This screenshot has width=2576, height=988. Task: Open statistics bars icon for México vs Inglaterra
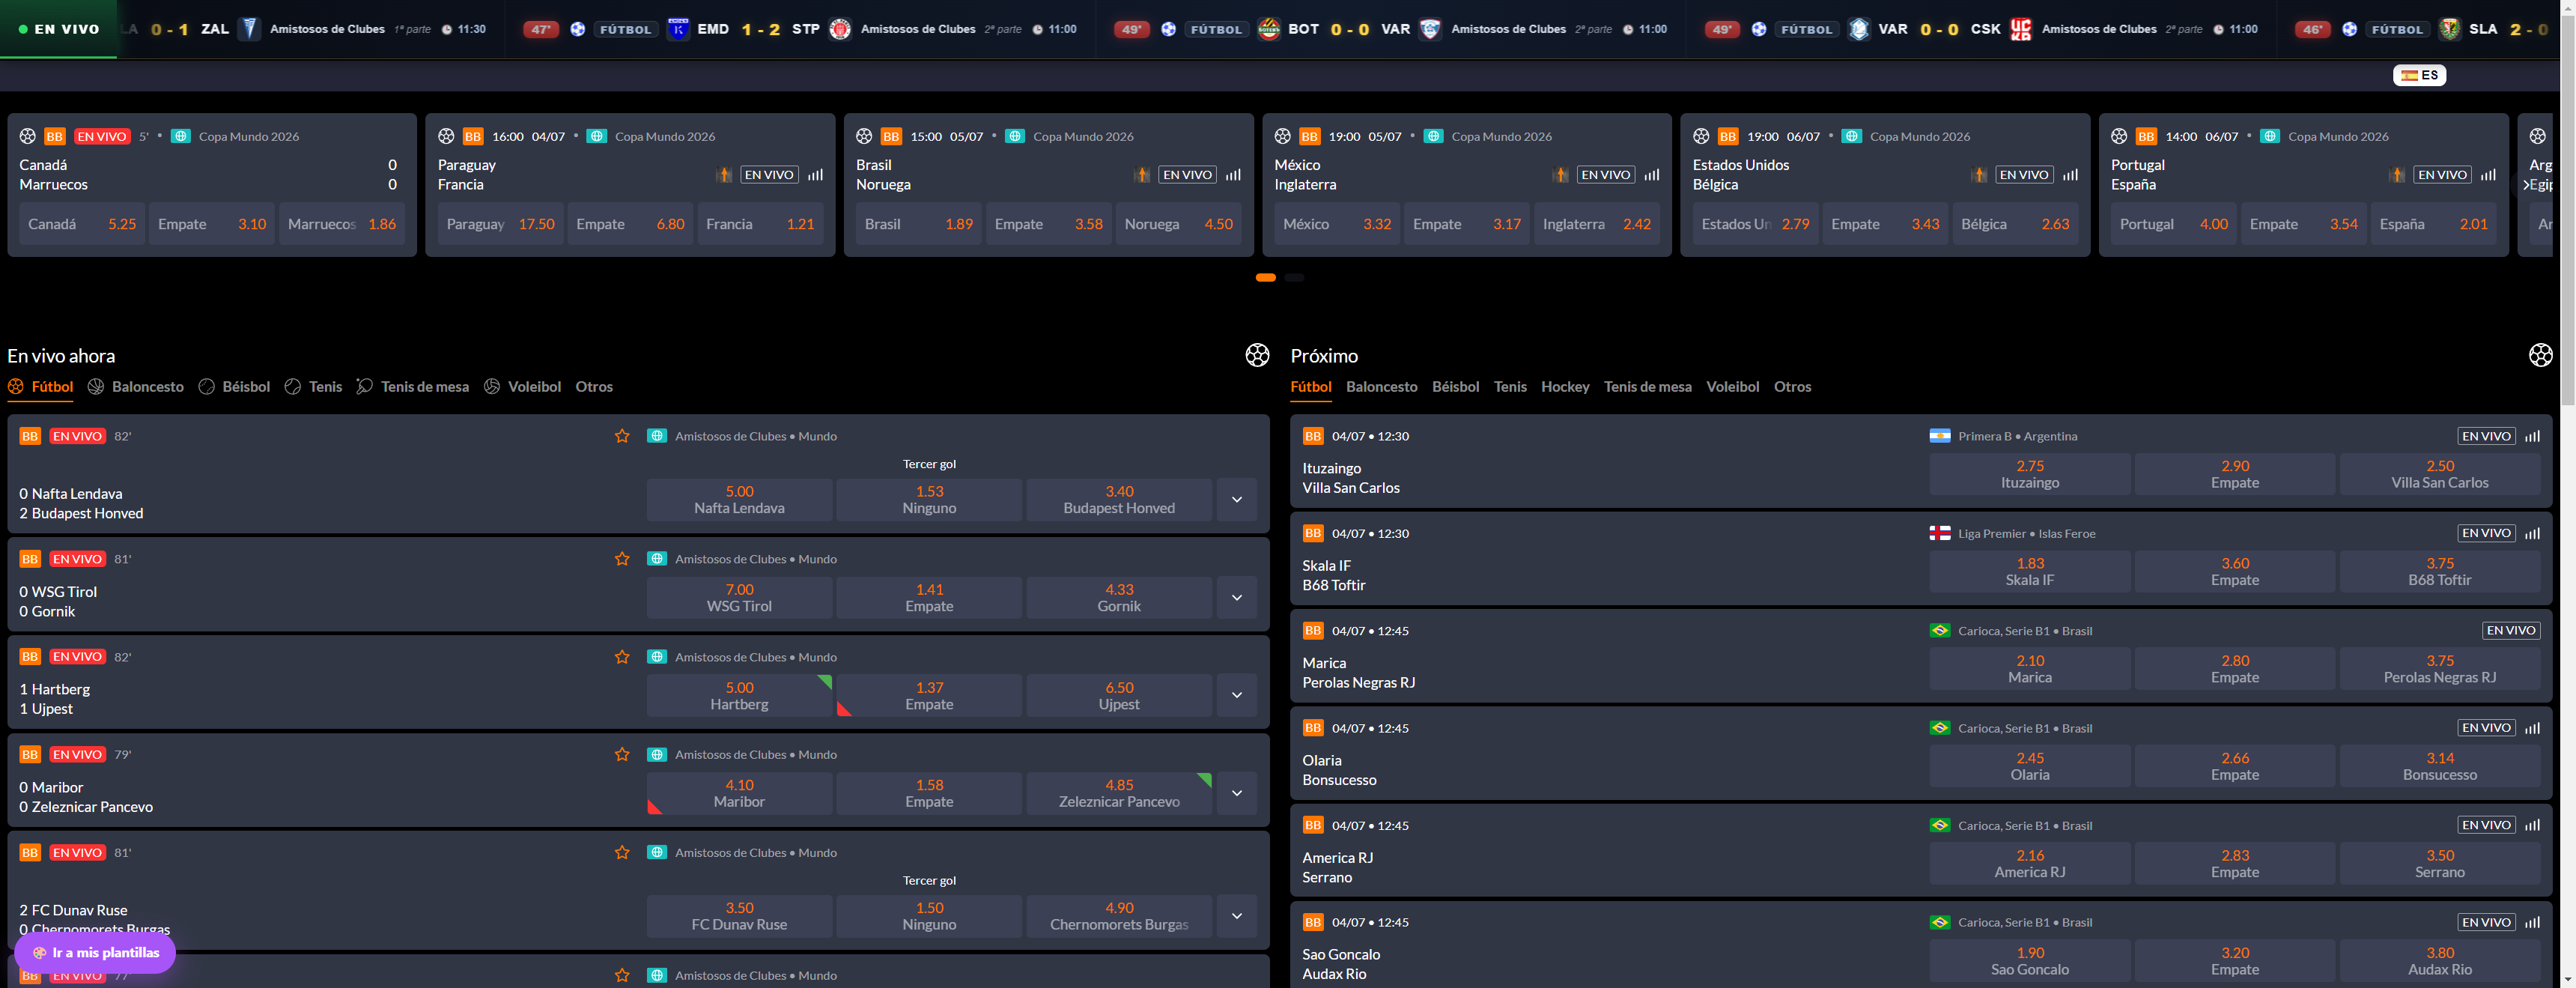click(x=1652, y=175)
